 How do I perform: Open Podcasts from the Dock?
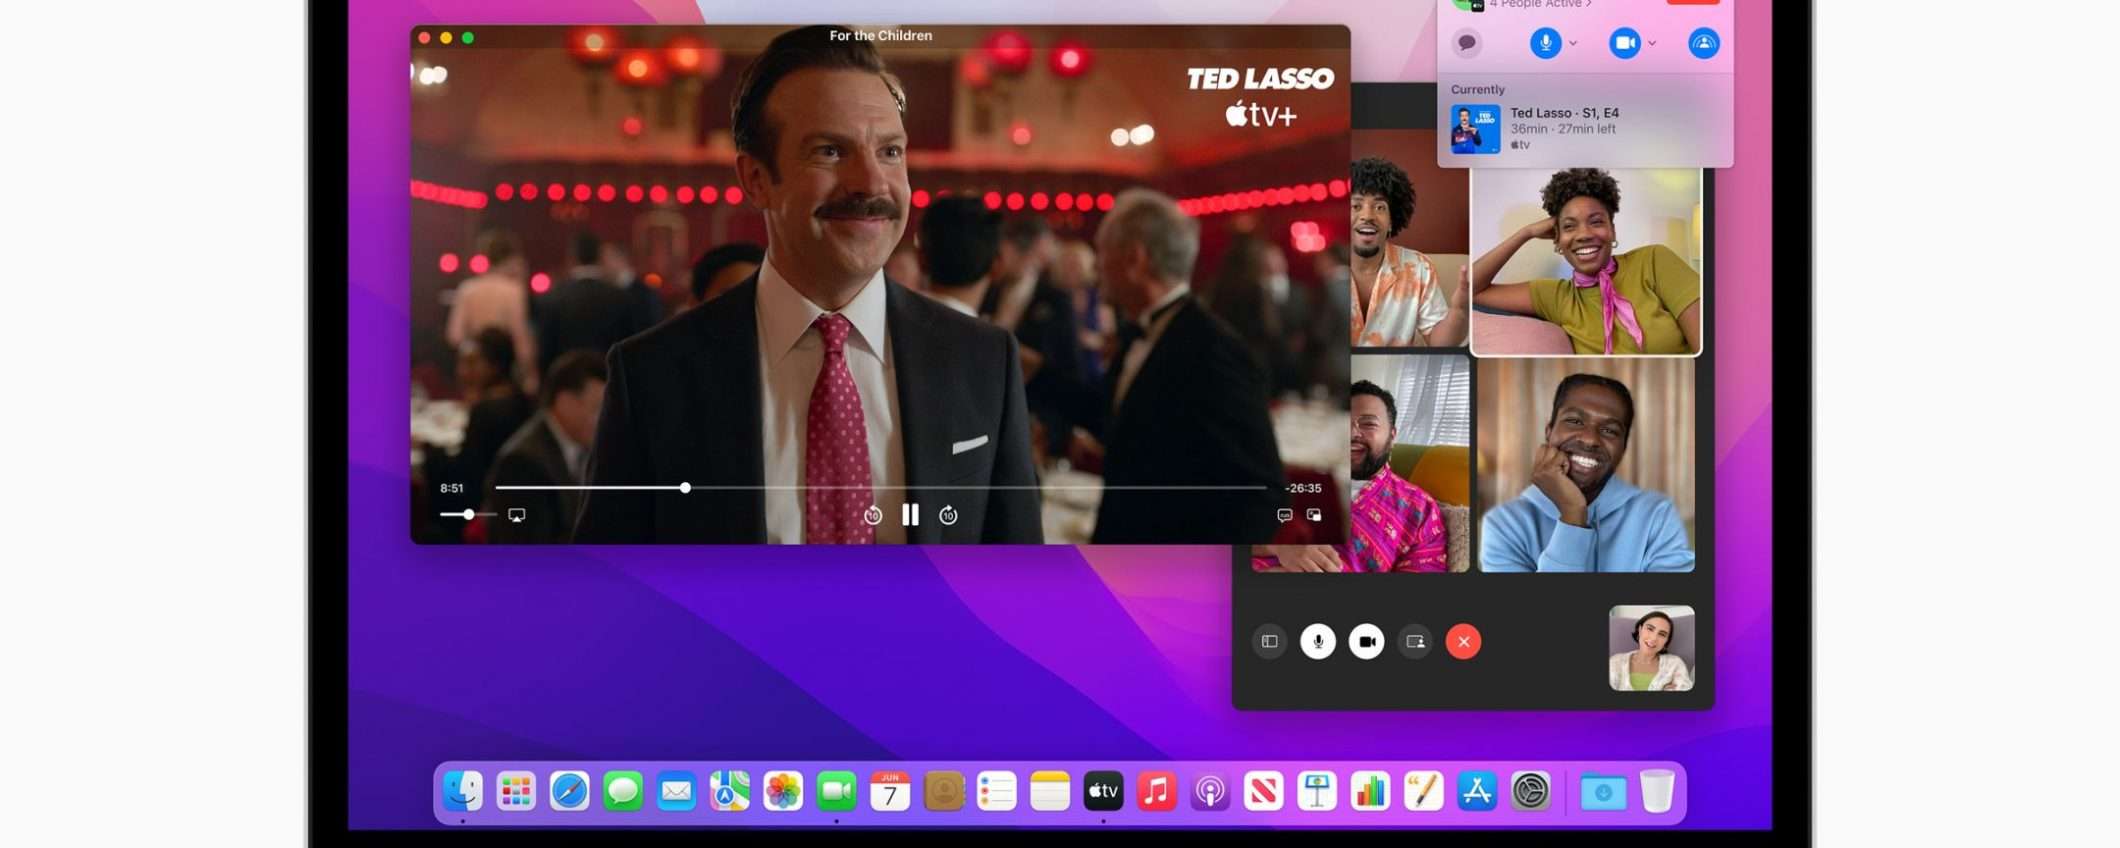[x=1210, y=792]
